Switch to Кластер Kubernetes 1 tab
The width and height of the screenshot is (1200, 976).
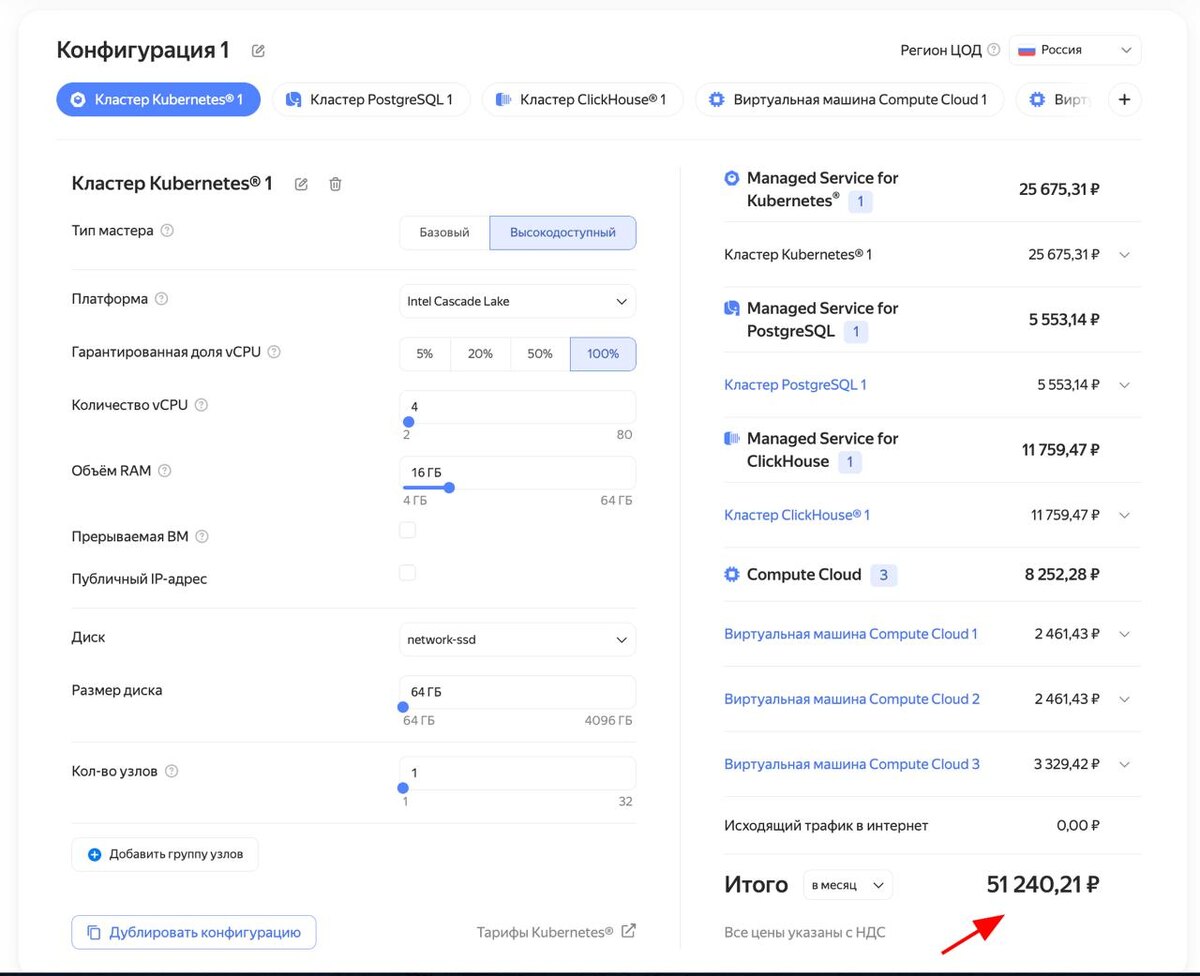point(158,100)
